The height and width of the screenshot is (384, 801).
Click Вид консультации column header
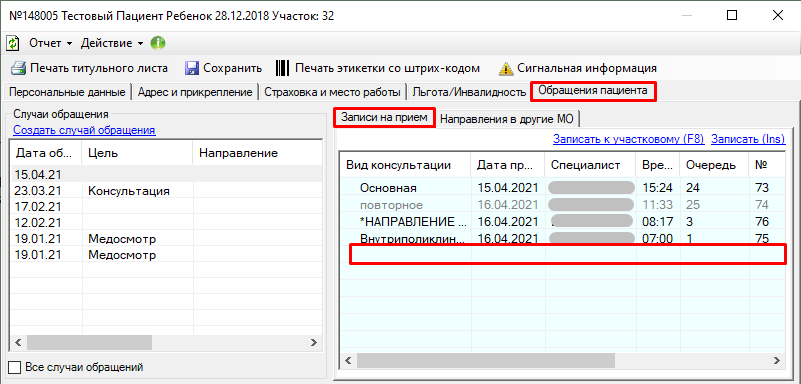click(405, 164)
